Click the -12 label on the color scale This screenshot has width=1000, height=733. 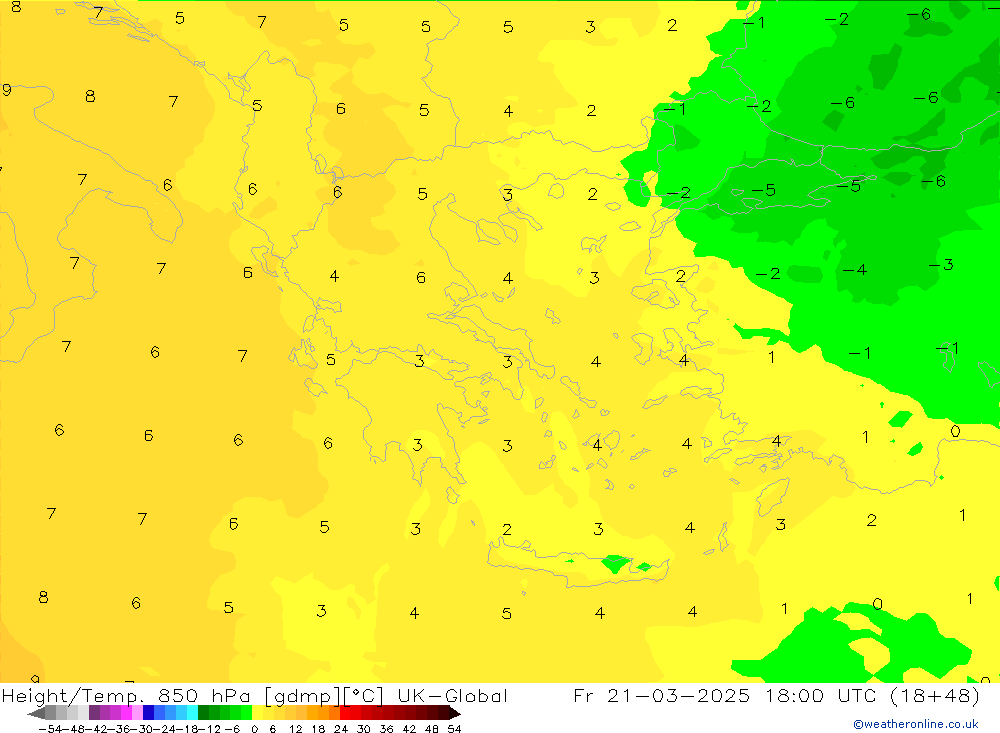(x=209, y=729)
